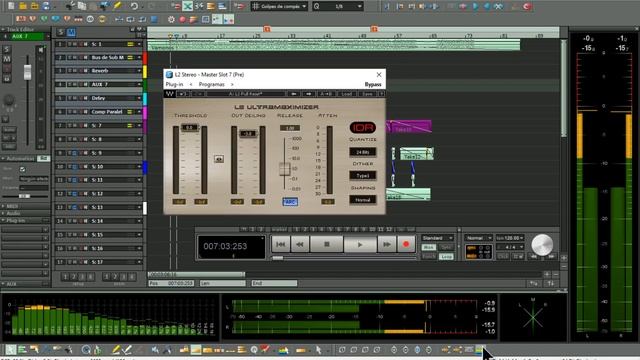Toggle global Mute button above track list
Viewport: 640px width, 360px height.
click(71, 32)
